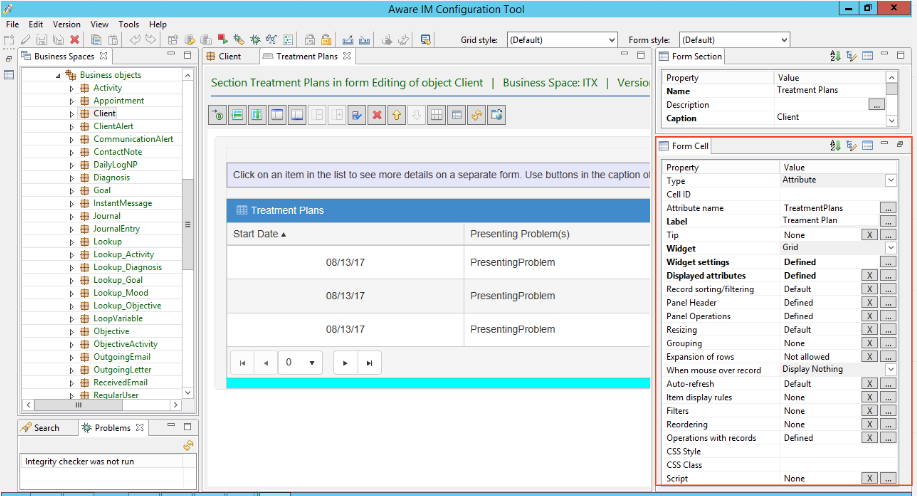Click the first editor toolbar icon with green circle
917x496 pixels.
pyautogui.click(x=218, y=115)
